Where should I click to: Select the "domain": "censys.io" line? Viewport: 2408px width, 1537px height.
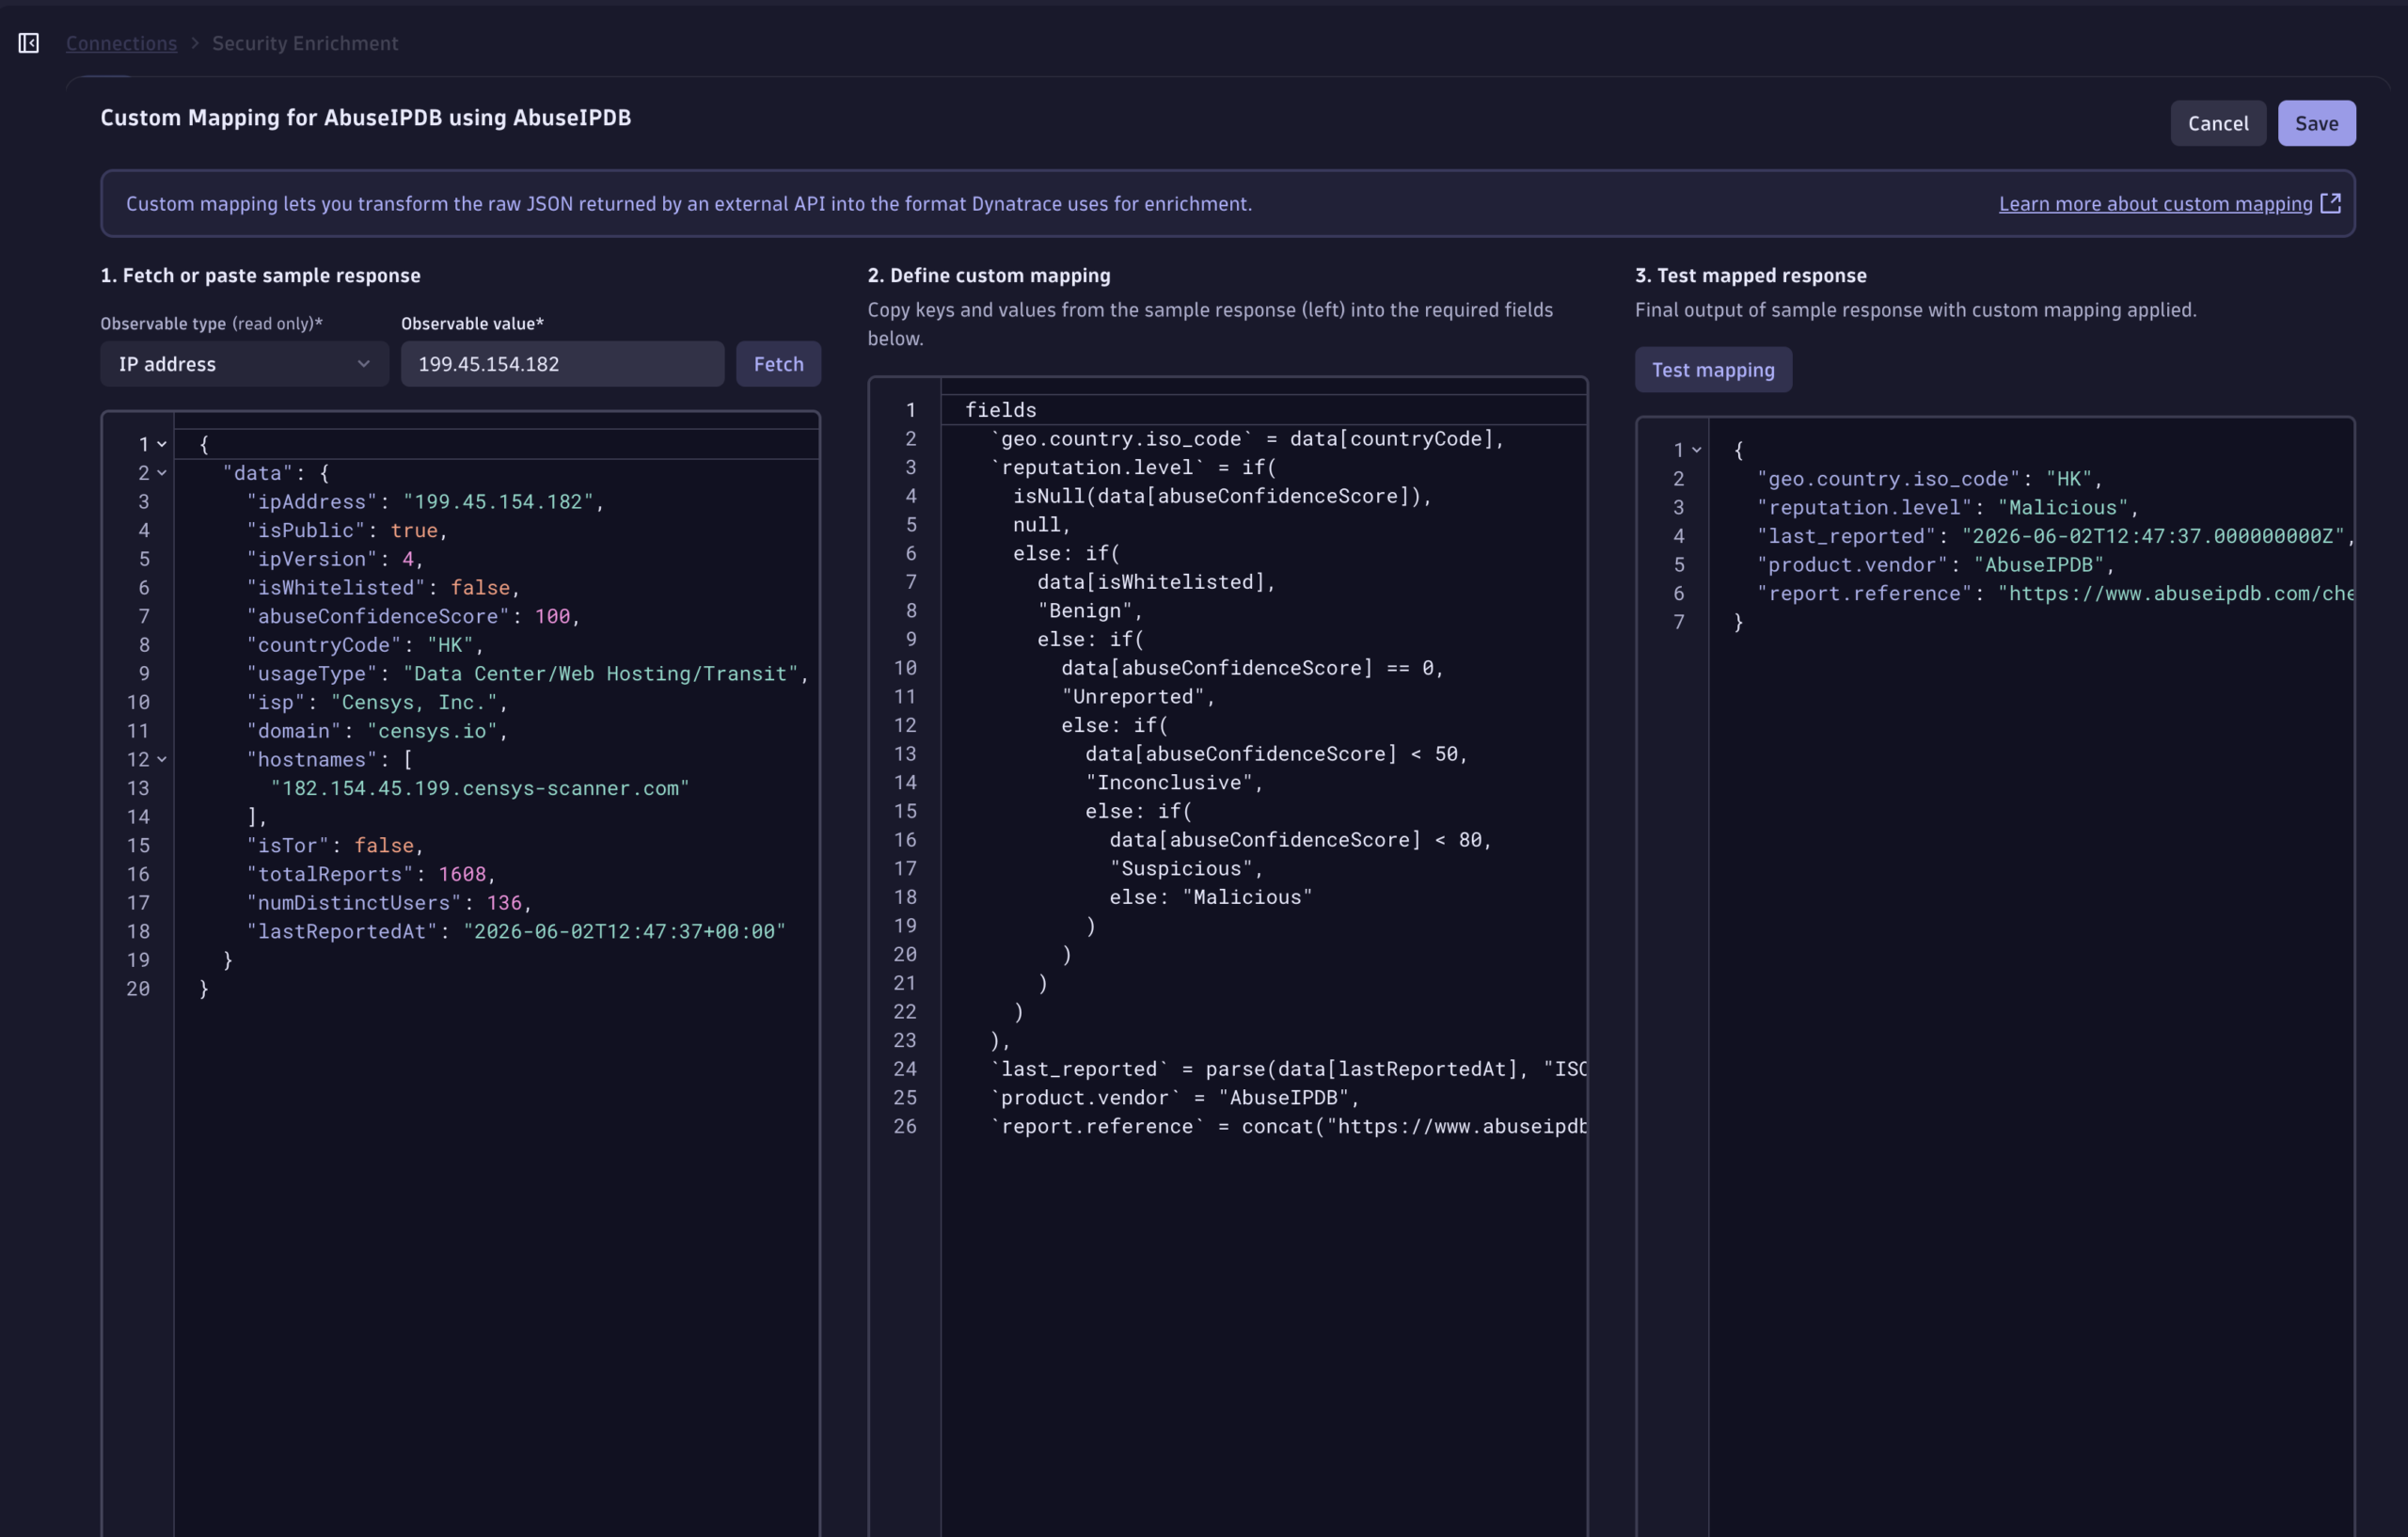coord(377,731)
